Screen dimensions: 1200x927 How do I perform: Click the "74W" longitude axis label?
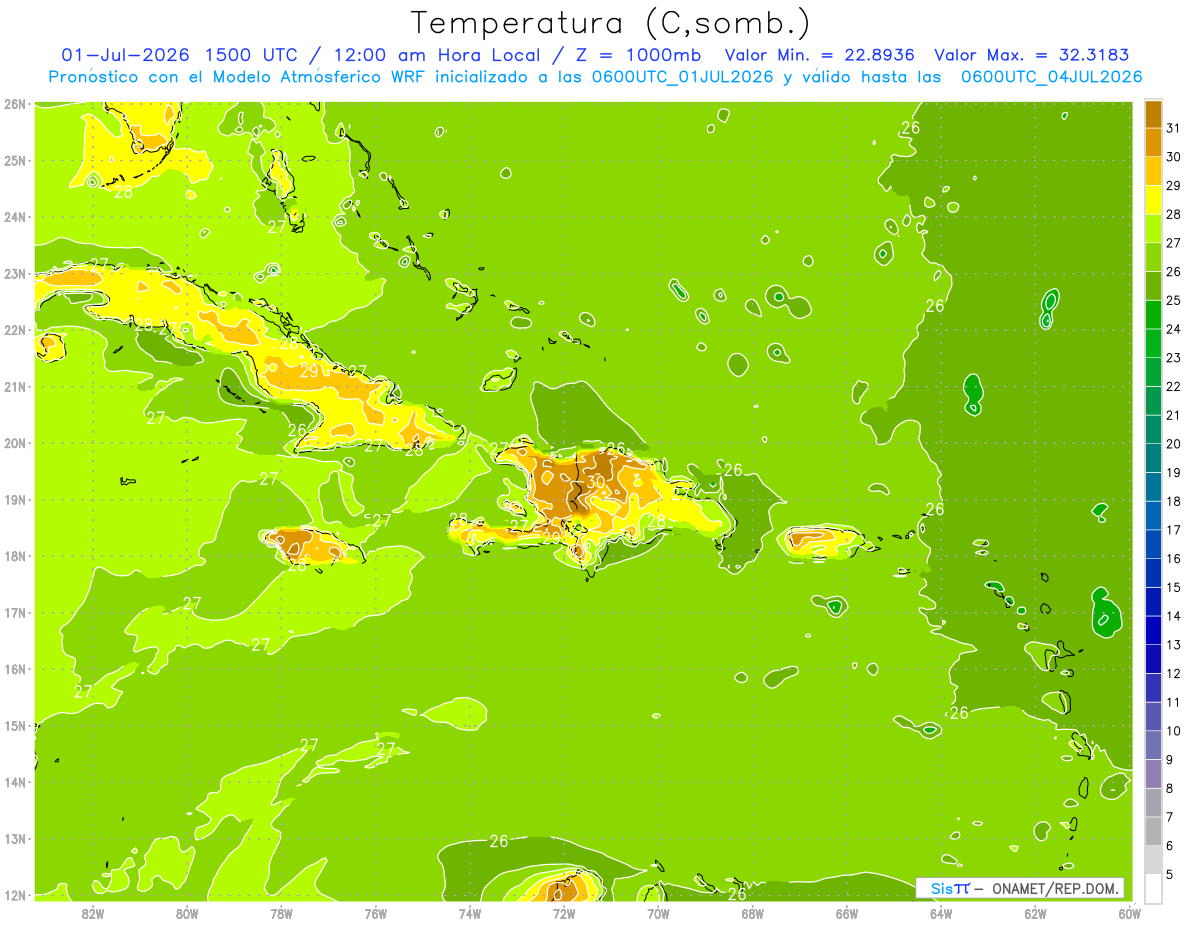470,913
